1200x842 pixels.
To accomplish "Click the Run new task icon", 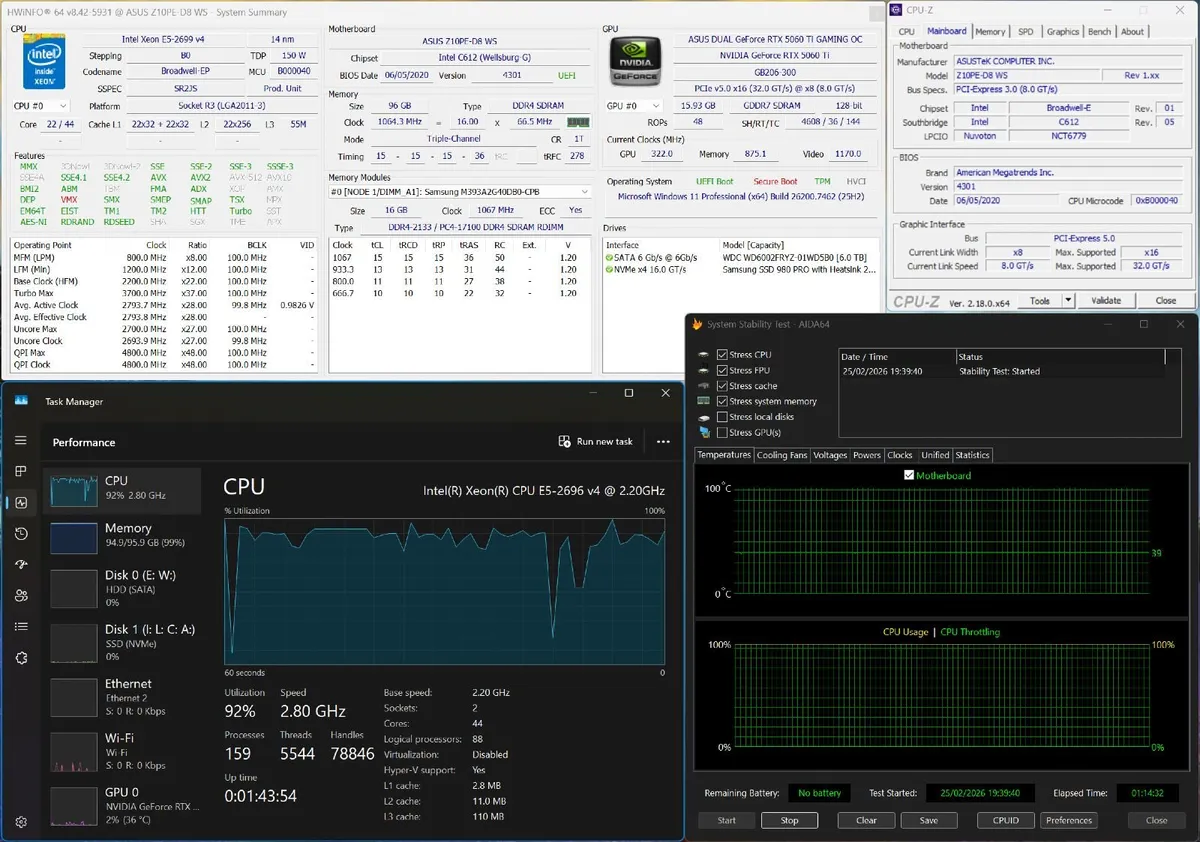I will pyautogui.click(x=564, y=441).
